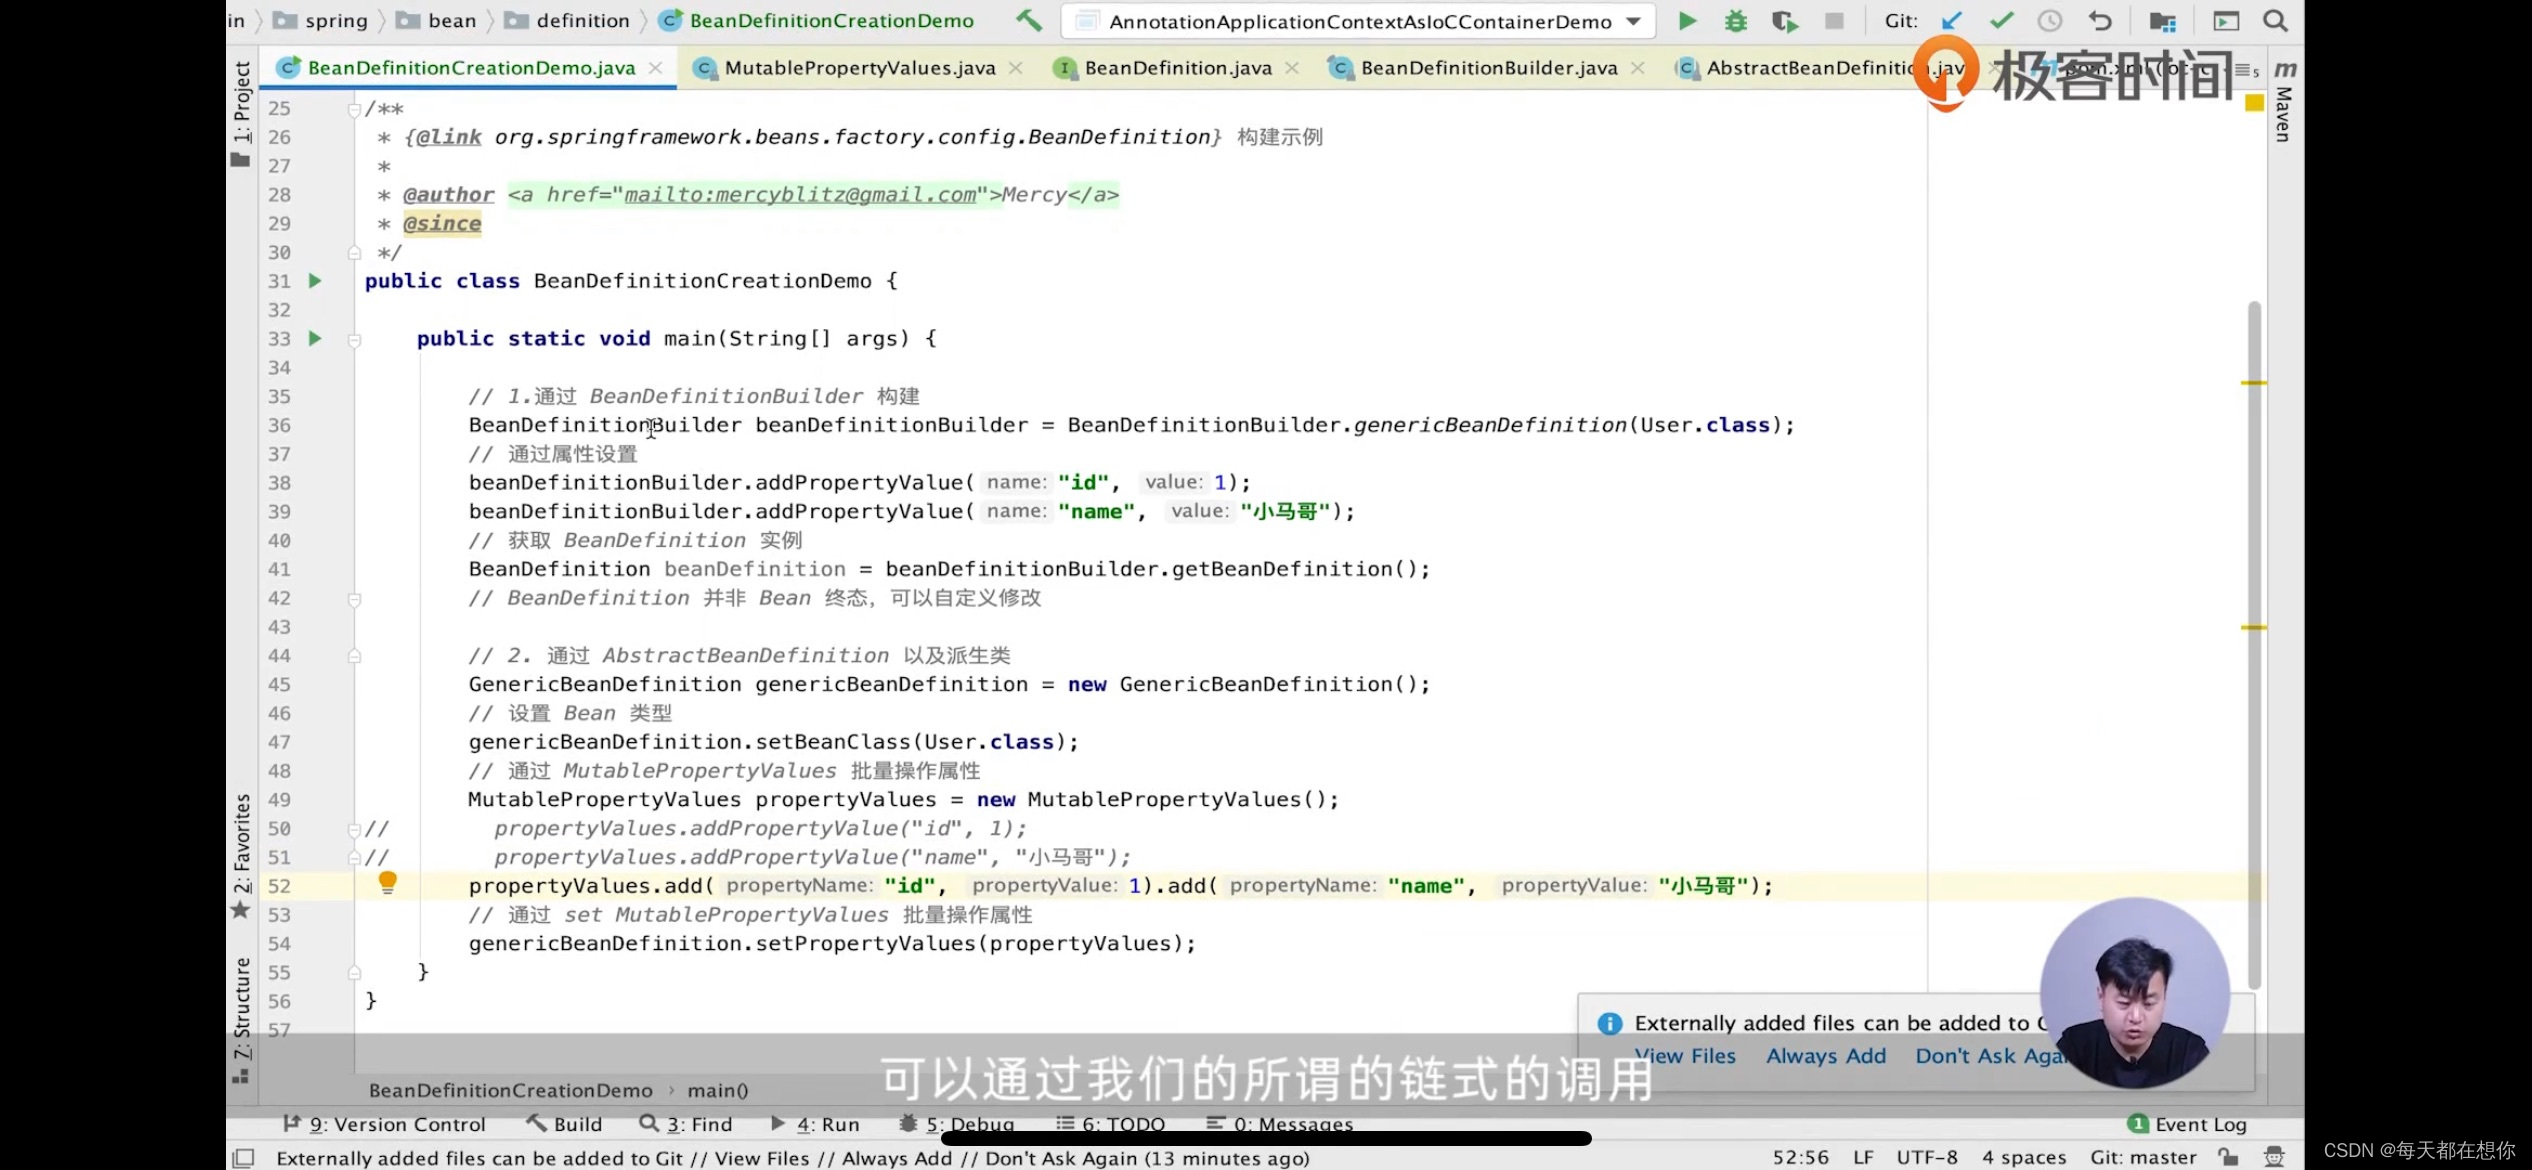Click Always Add link in notification
2532x1170 pixels.
tap(1826, 1056)
